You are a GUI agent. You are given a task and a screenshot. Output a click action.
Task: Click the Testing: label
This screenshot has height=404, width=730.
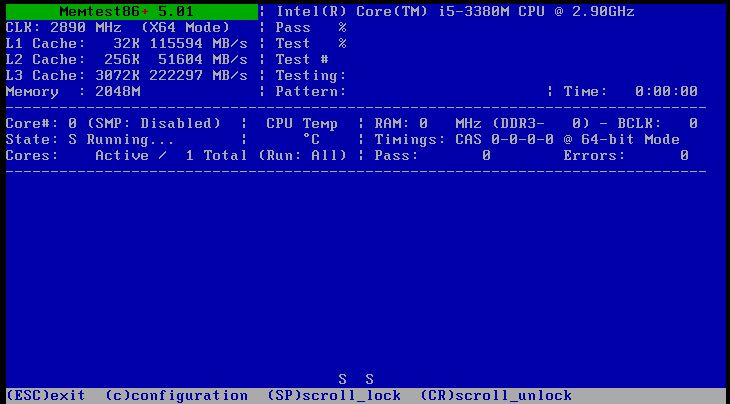point(311,75)
